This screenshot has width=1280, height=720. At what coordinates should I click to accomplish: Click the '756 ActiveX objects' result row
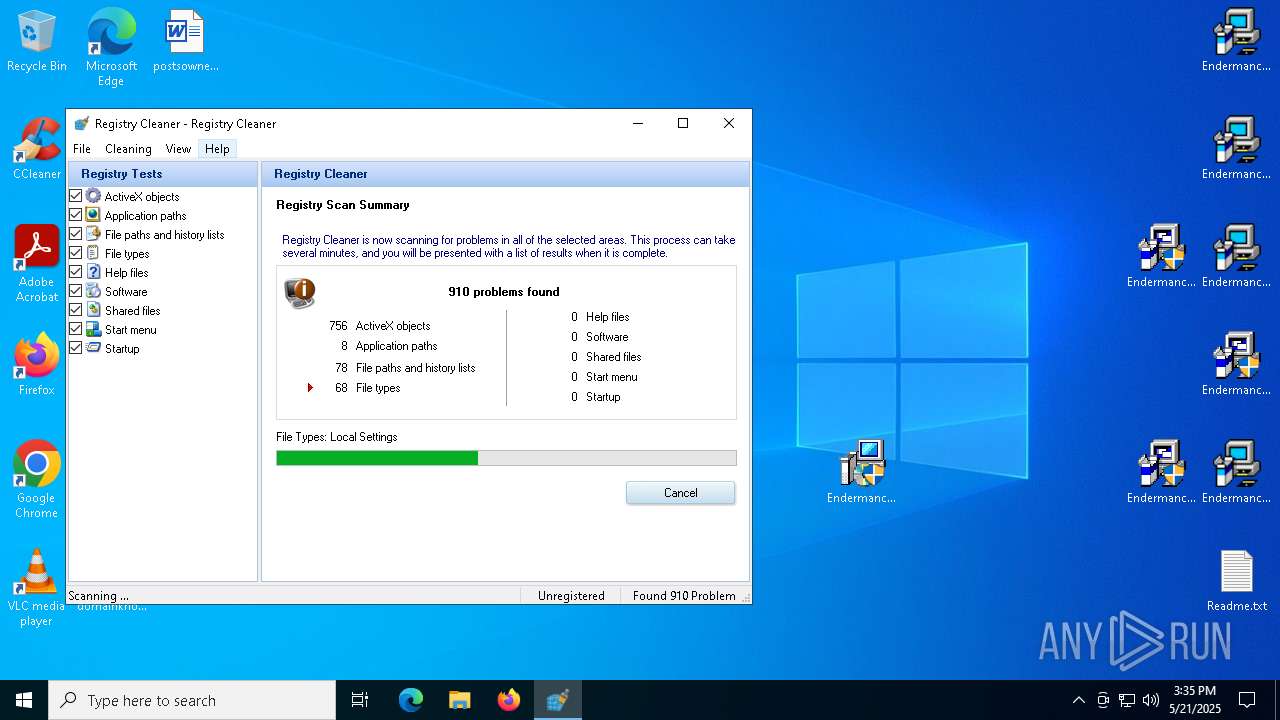(x=380, y=326)
